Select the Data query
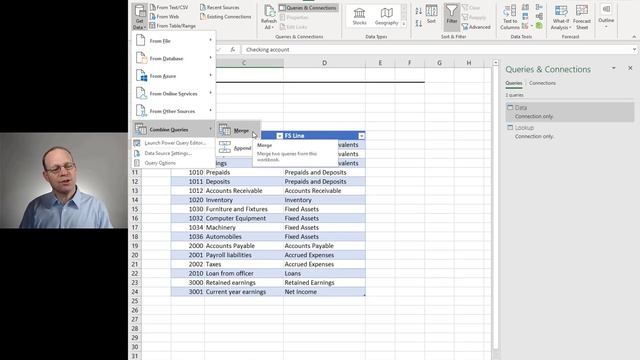Image resolution: width=640 pixels, height=360 pixels. (x=570, y=112)
